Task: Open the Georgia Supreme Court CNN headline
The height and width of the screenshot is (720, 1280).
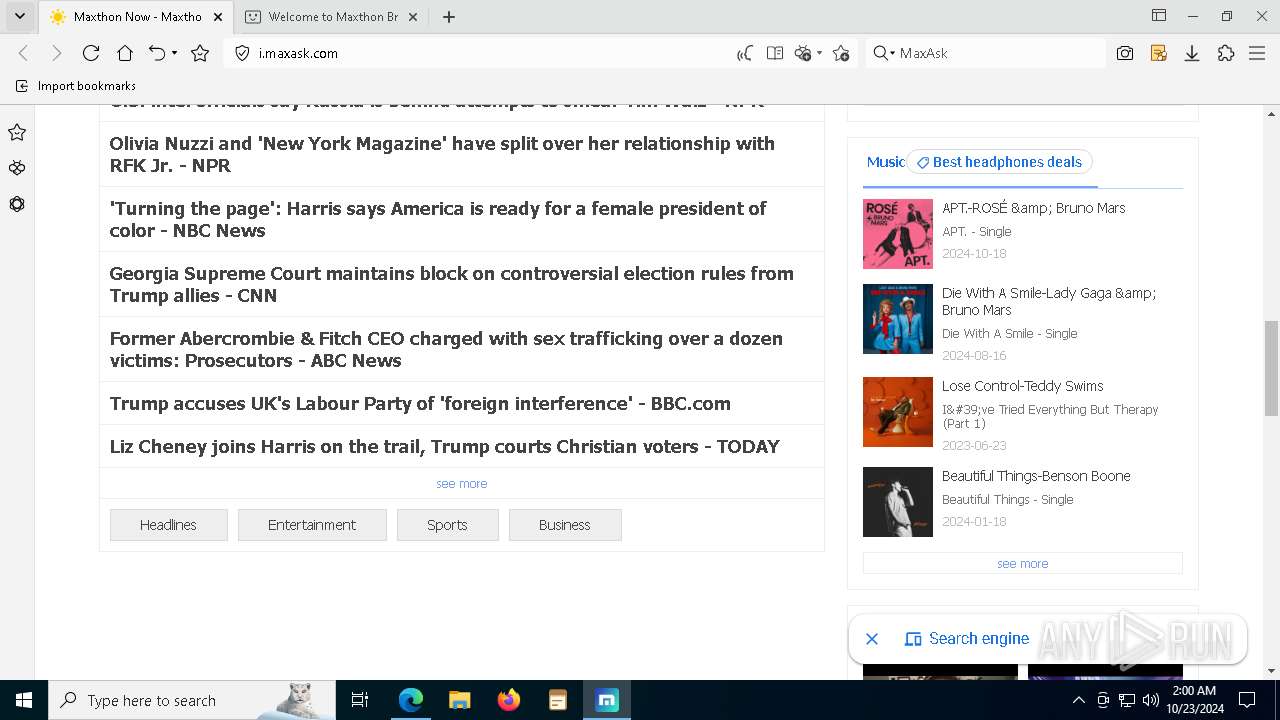Action: coord(451,284)
